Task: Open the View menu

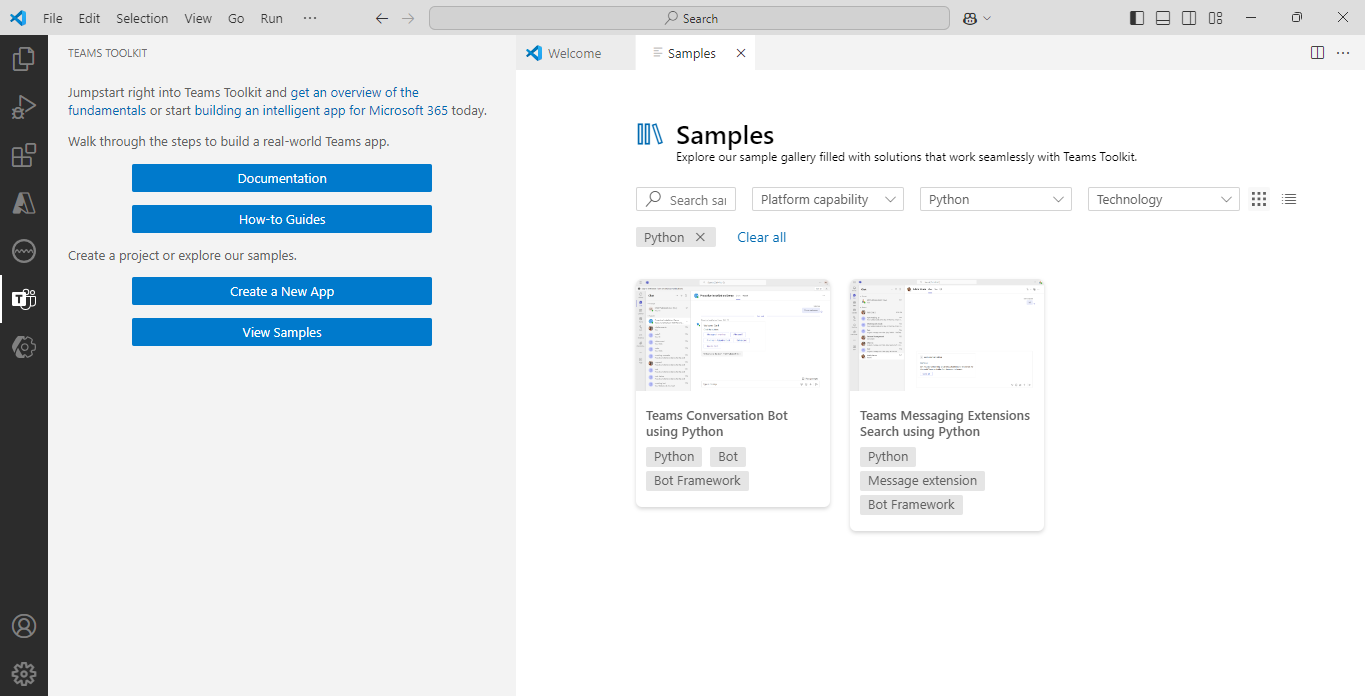Action: [x=198, y=18]
